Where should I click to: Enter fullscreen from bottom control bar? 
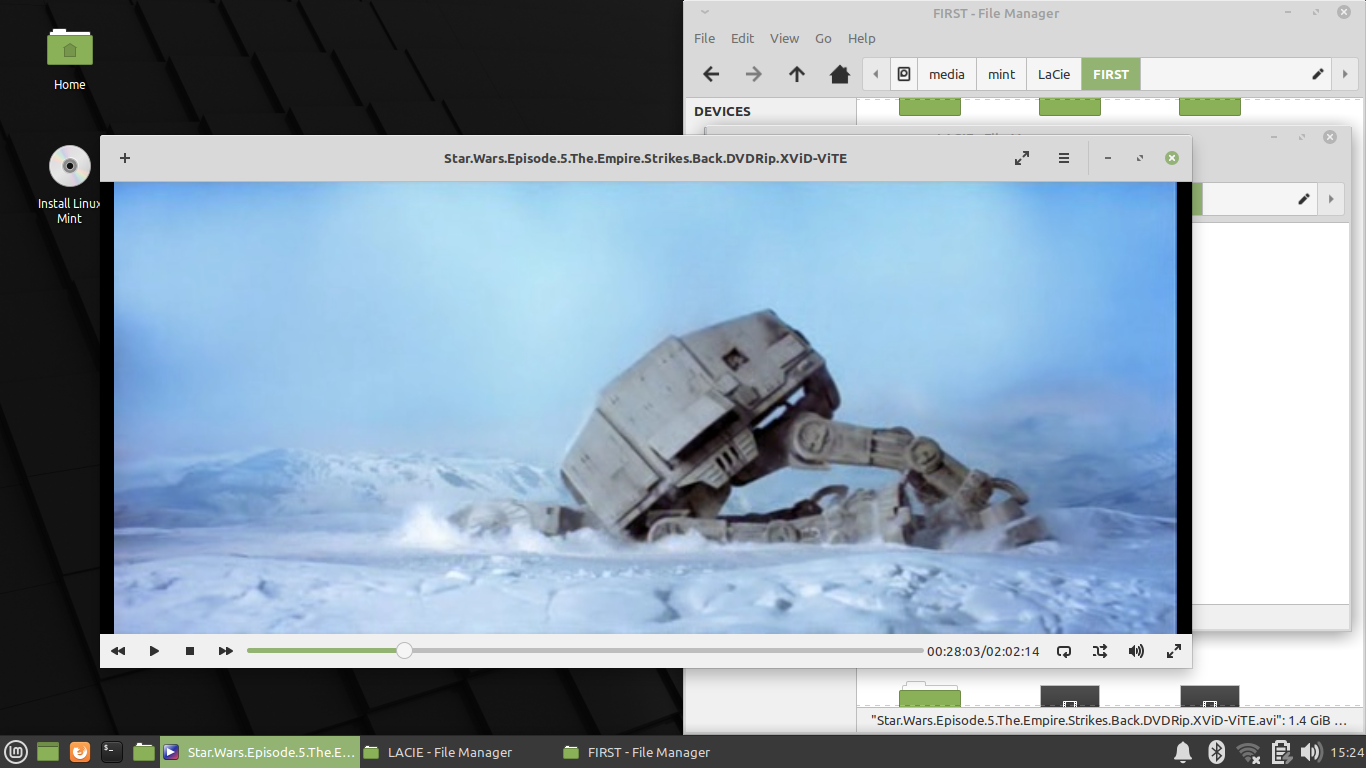tap(1174, 651)
